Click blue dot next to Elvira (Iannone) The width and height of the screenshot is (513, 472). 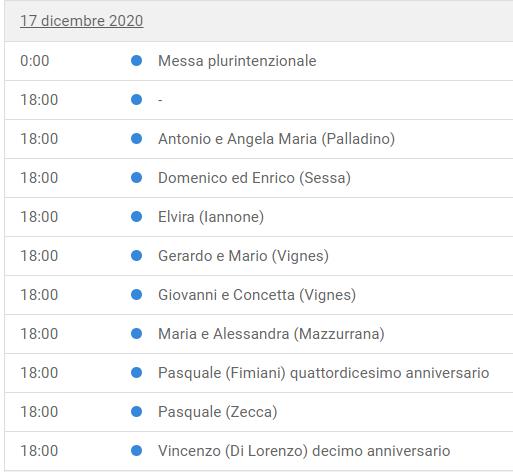tap(136, 217)
